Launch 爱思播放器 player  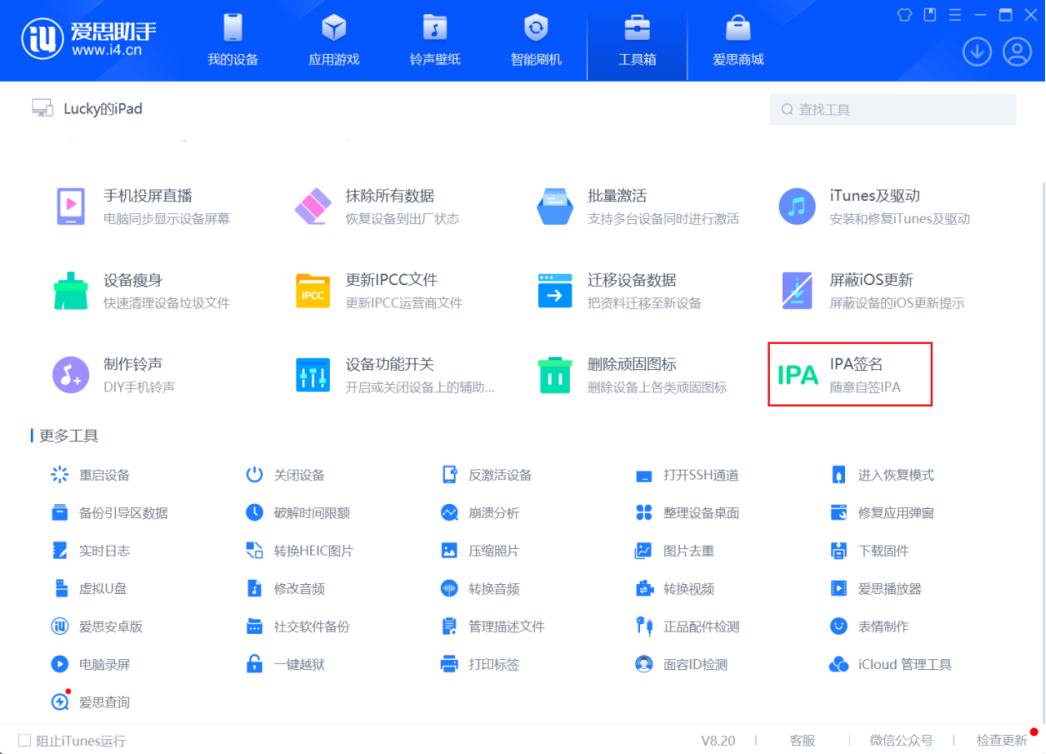click(875, 589)
